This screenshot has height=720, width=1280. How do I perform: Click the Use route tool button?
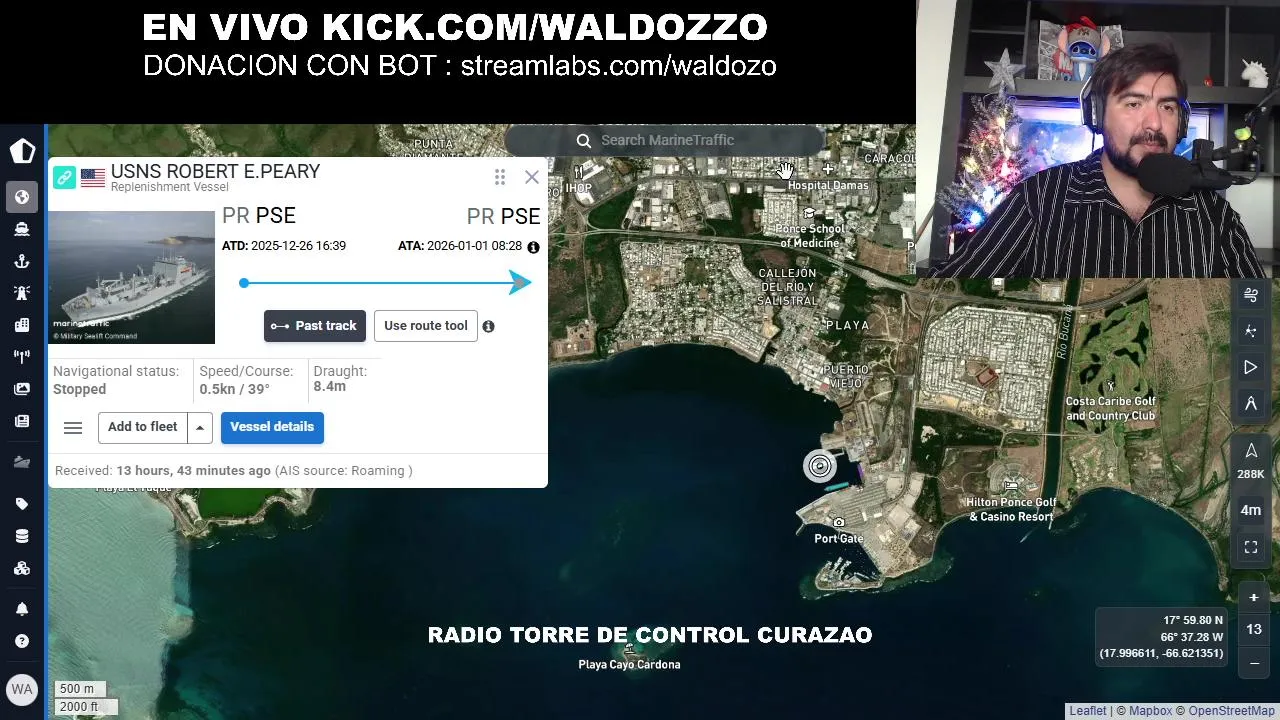point(426,326)
